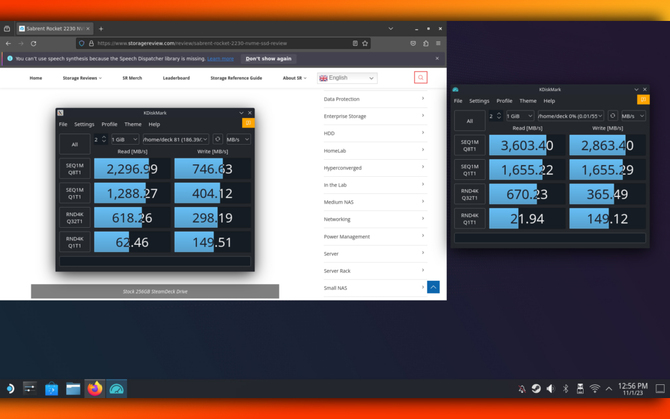The width and height of the screenshot is (670, 419).
Task: Open the Hyperconverged category row
Action: (x=374, y=167)
